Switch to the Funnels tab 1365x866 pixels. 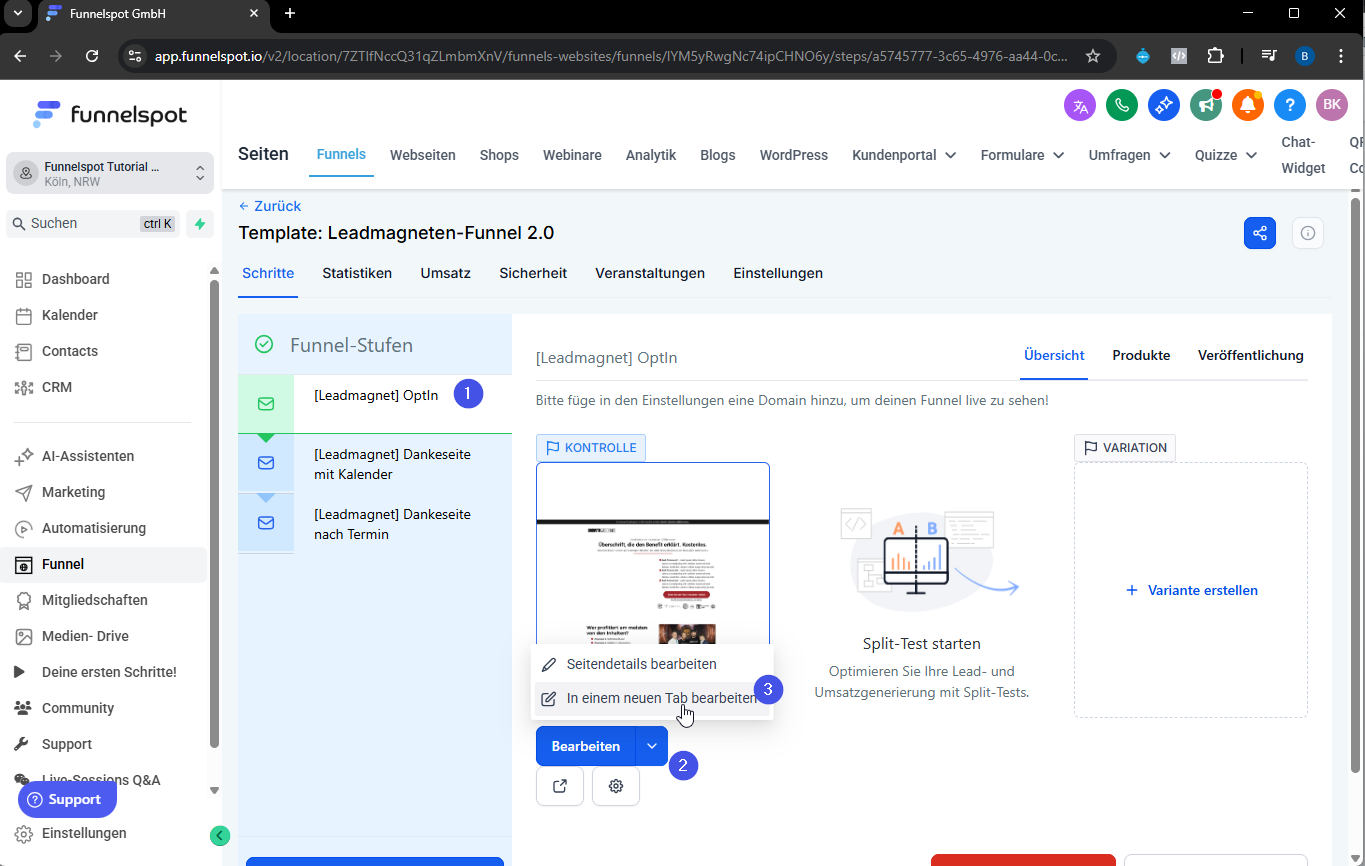click(341, 155)
